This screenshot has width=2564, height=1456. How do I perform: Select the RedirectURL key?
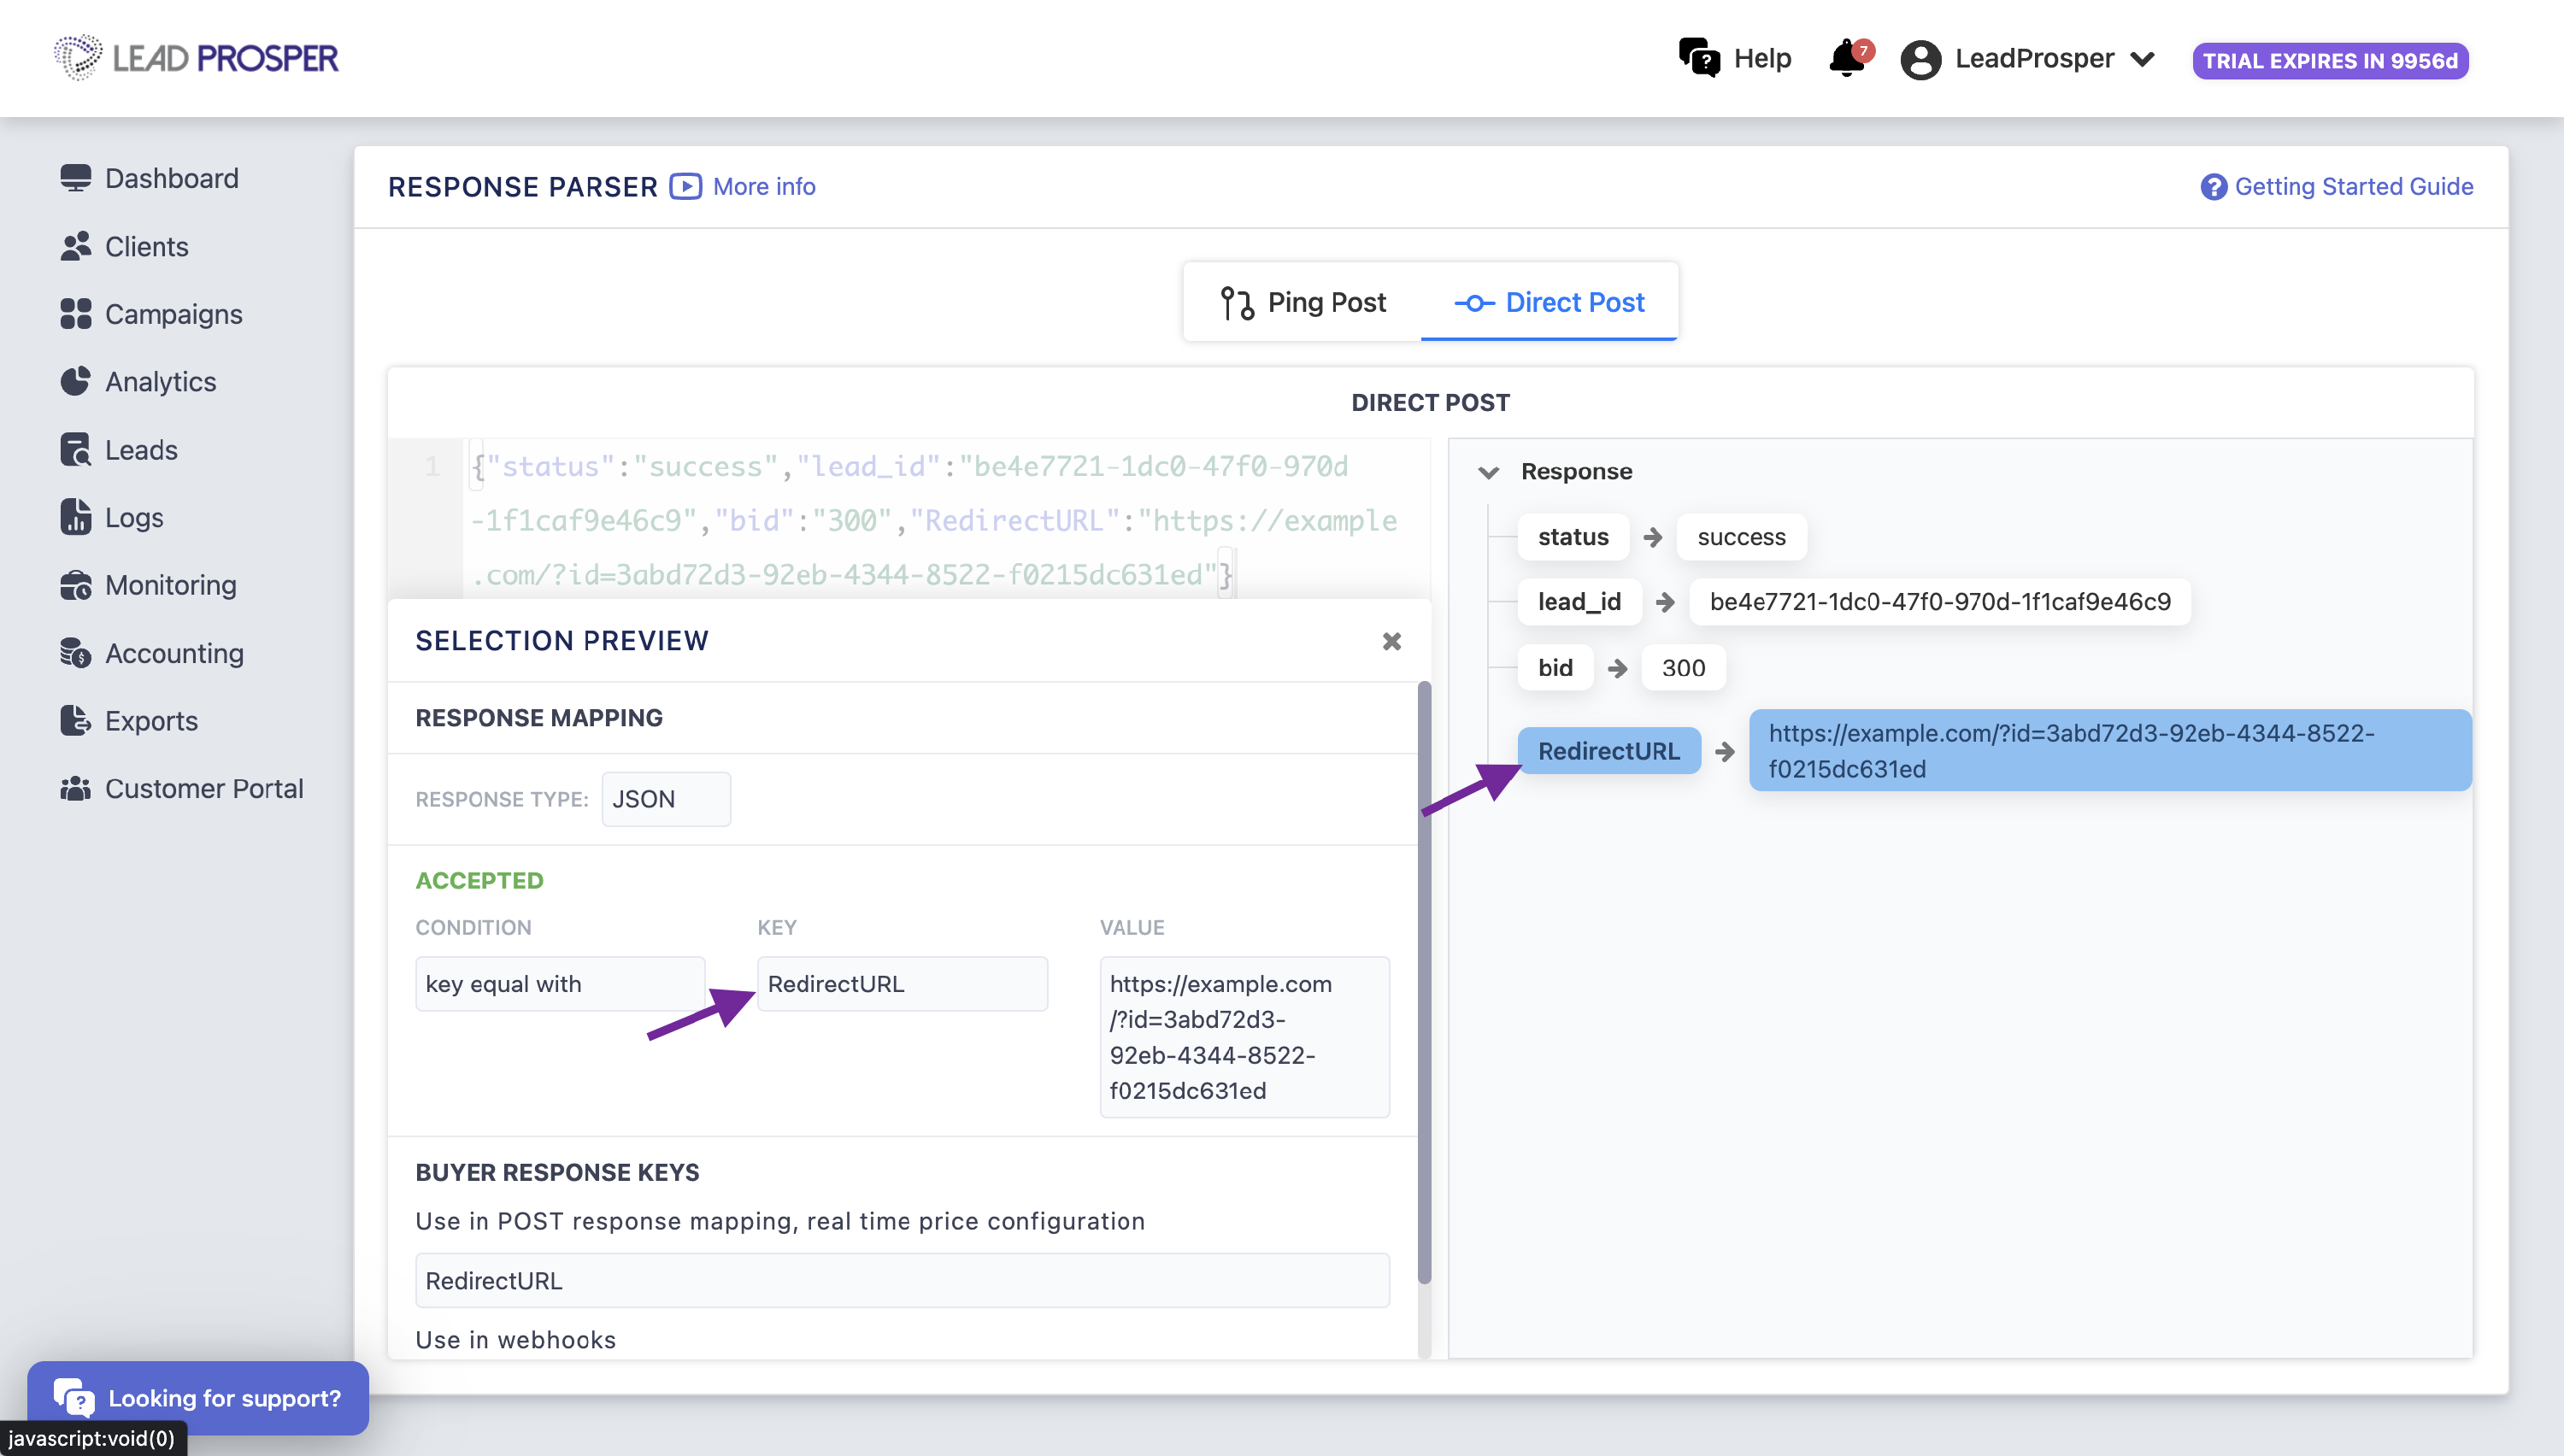point(1609,751)
